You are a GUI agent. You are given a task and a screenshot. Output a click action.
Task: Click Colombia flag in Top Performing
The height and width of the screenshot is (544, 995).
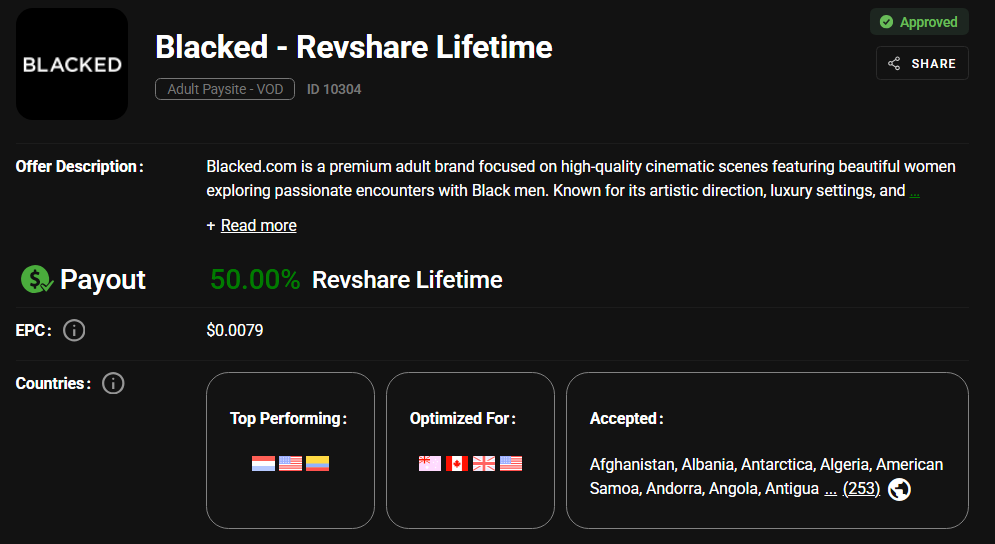(x=317, y=463)
